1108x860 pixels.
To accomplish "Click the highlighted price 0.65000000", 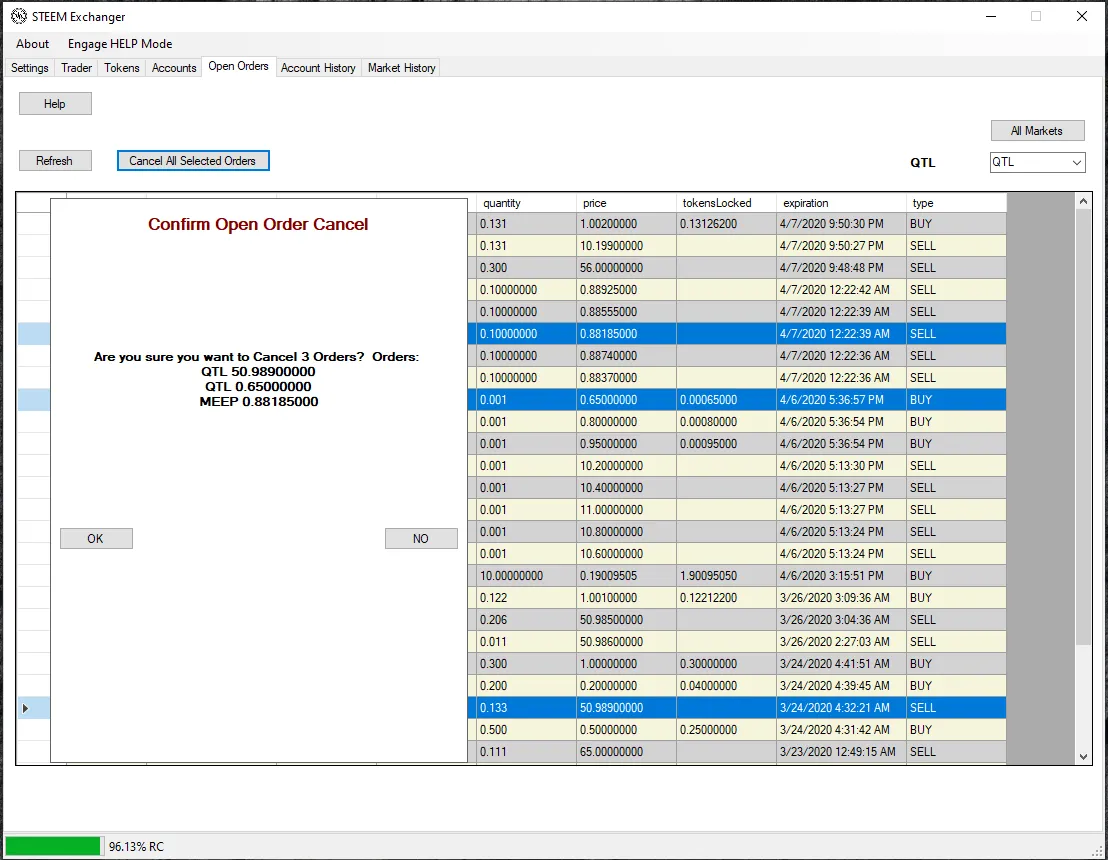I will [626, 400].
